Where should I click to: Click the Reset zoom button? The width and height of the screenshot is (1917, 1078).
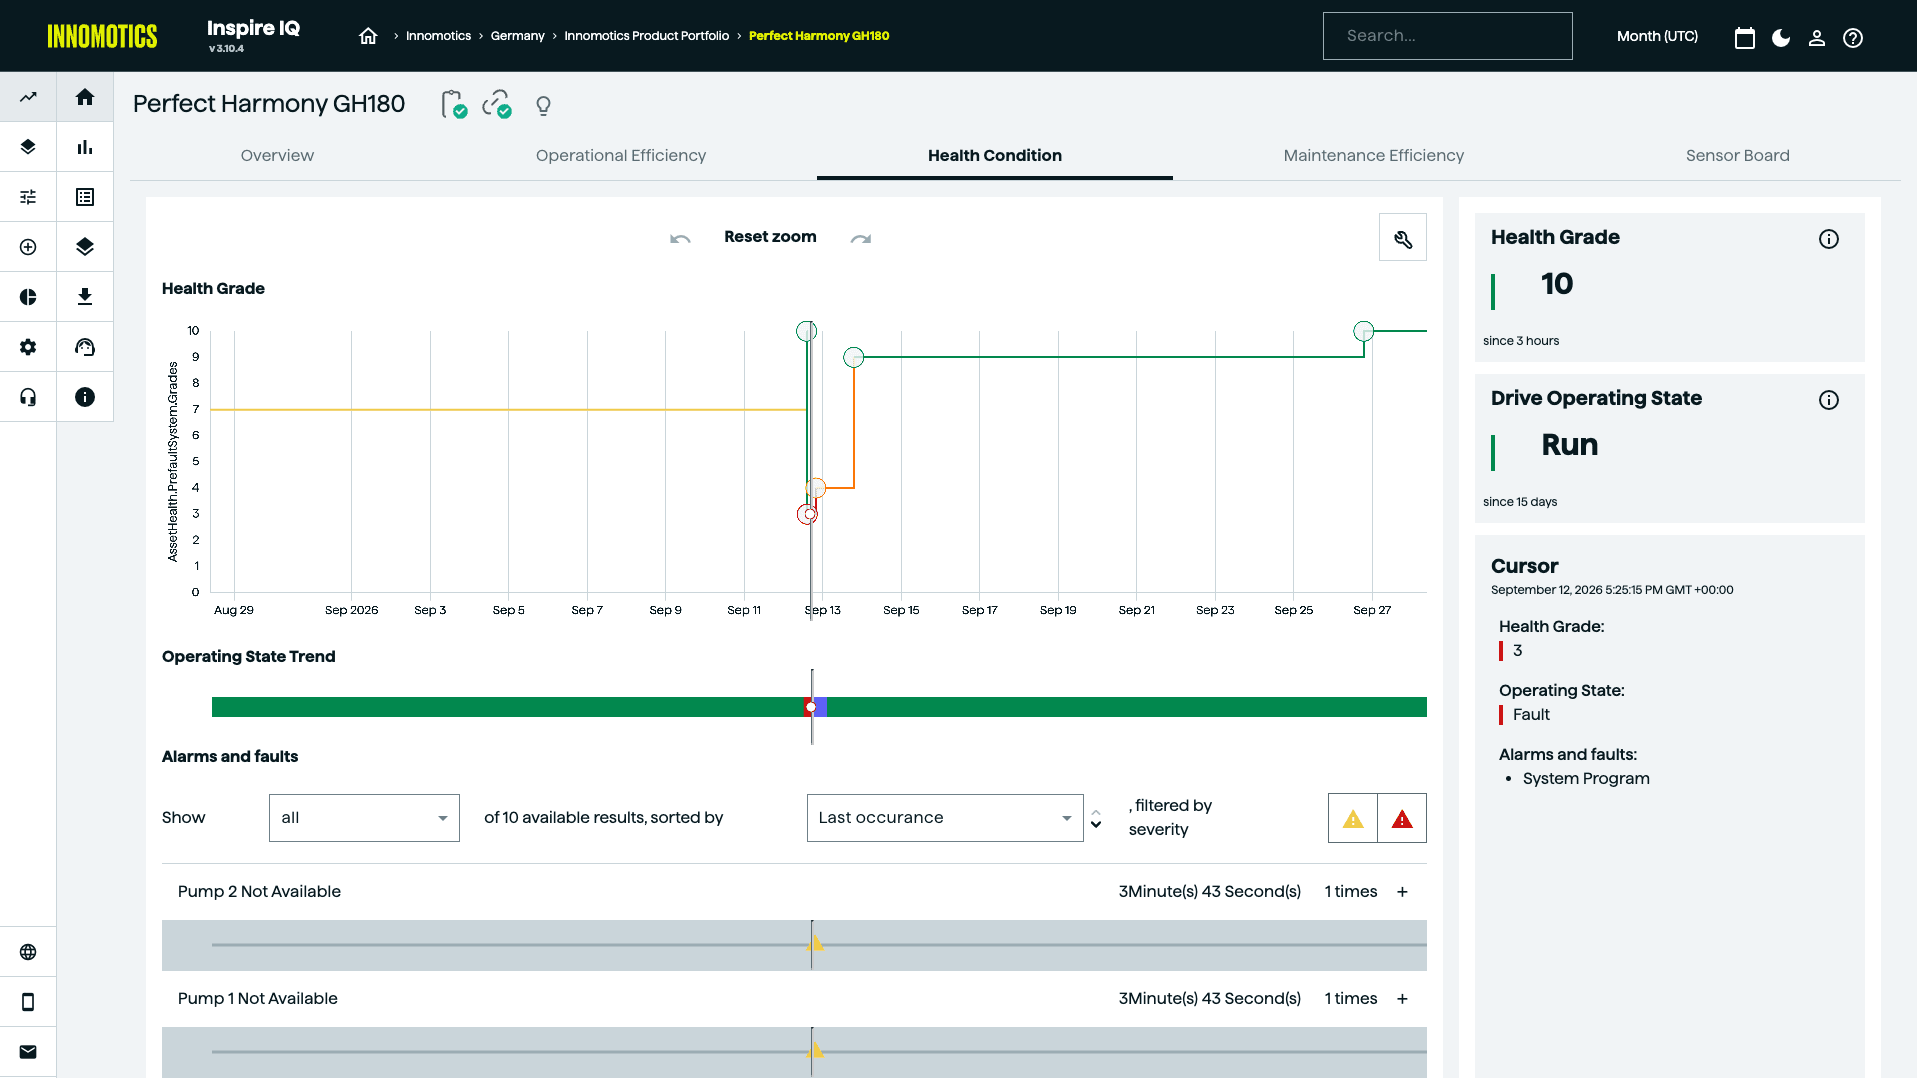770,237
